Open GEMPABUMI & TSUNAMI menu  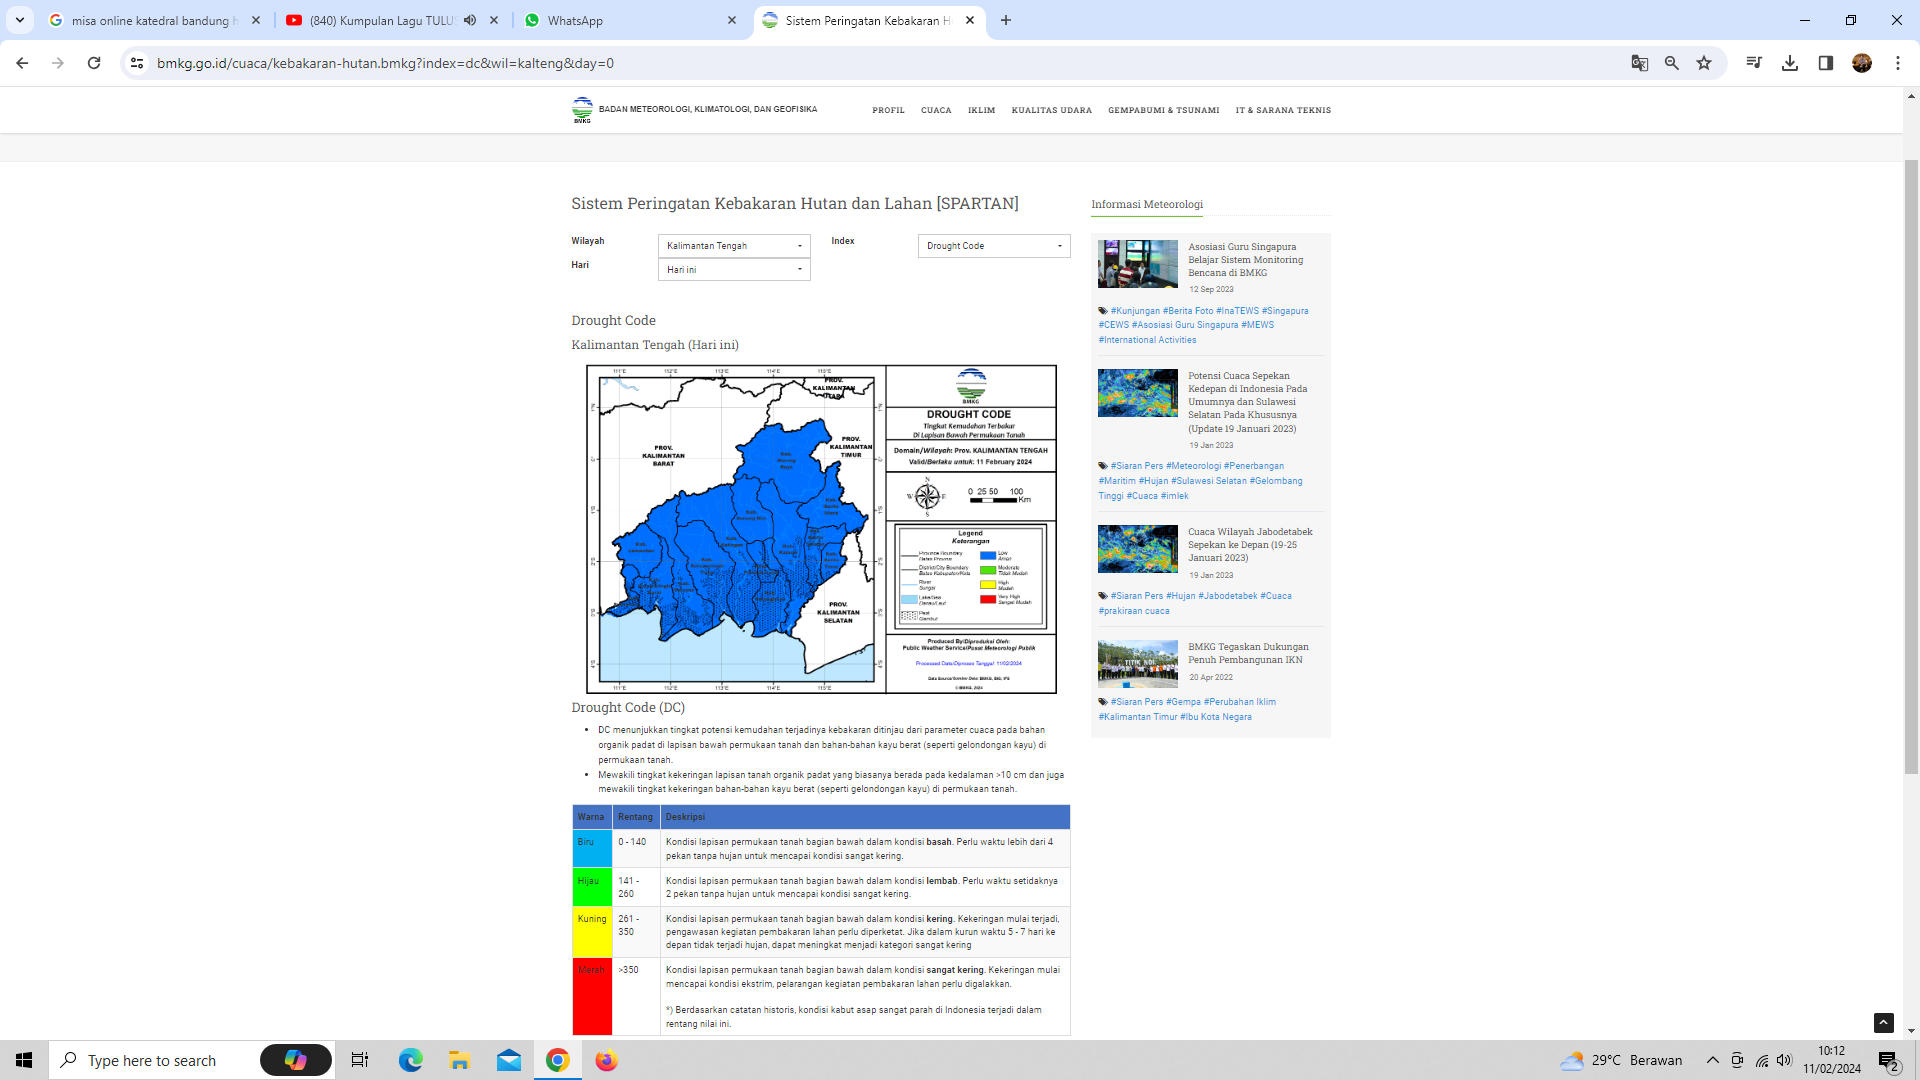click(x=1163, y=110)
